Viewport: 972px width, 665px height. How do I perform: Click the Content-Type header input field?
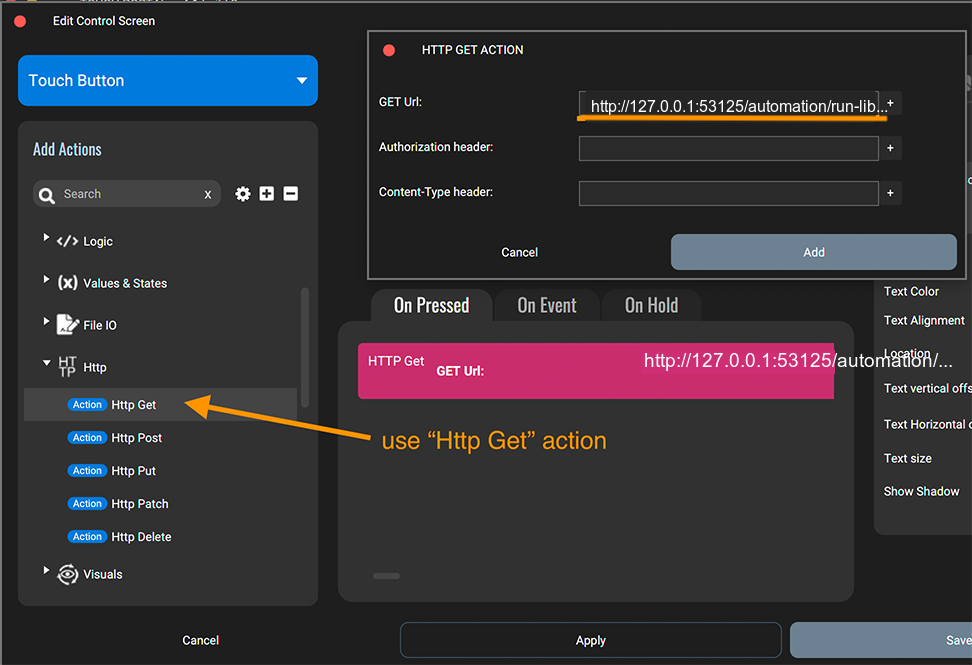[x=728, y=193]
